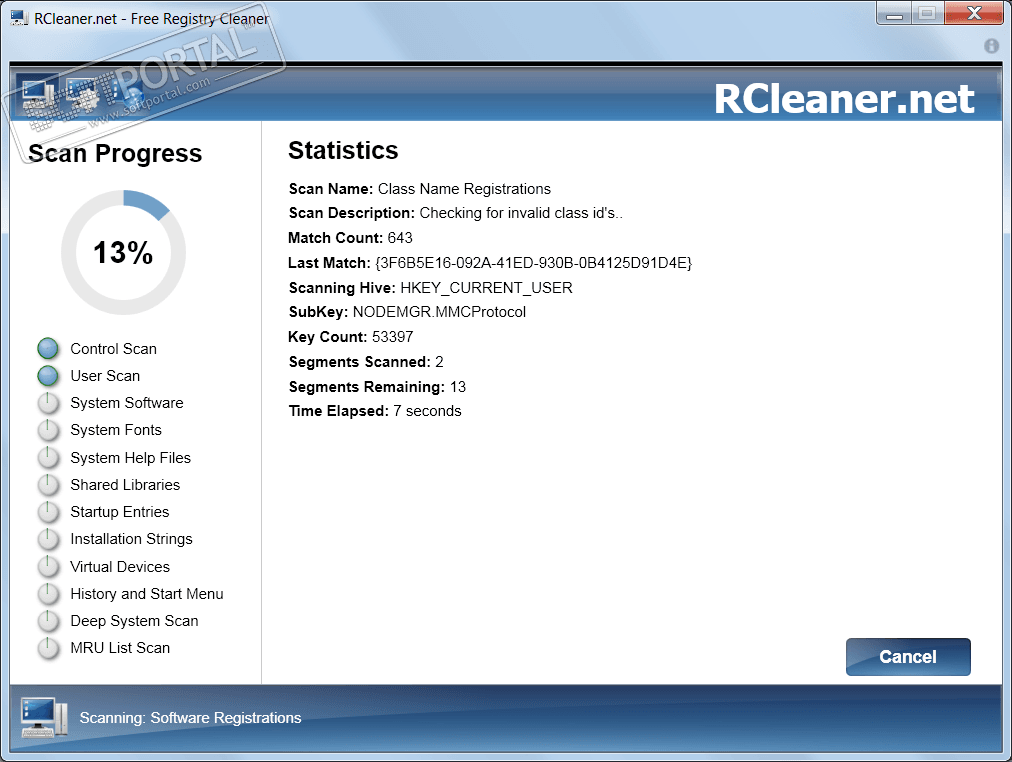Click the Segments Remaining 13 line
Viewport: 1012px width, 762px height.
(377, 387)
